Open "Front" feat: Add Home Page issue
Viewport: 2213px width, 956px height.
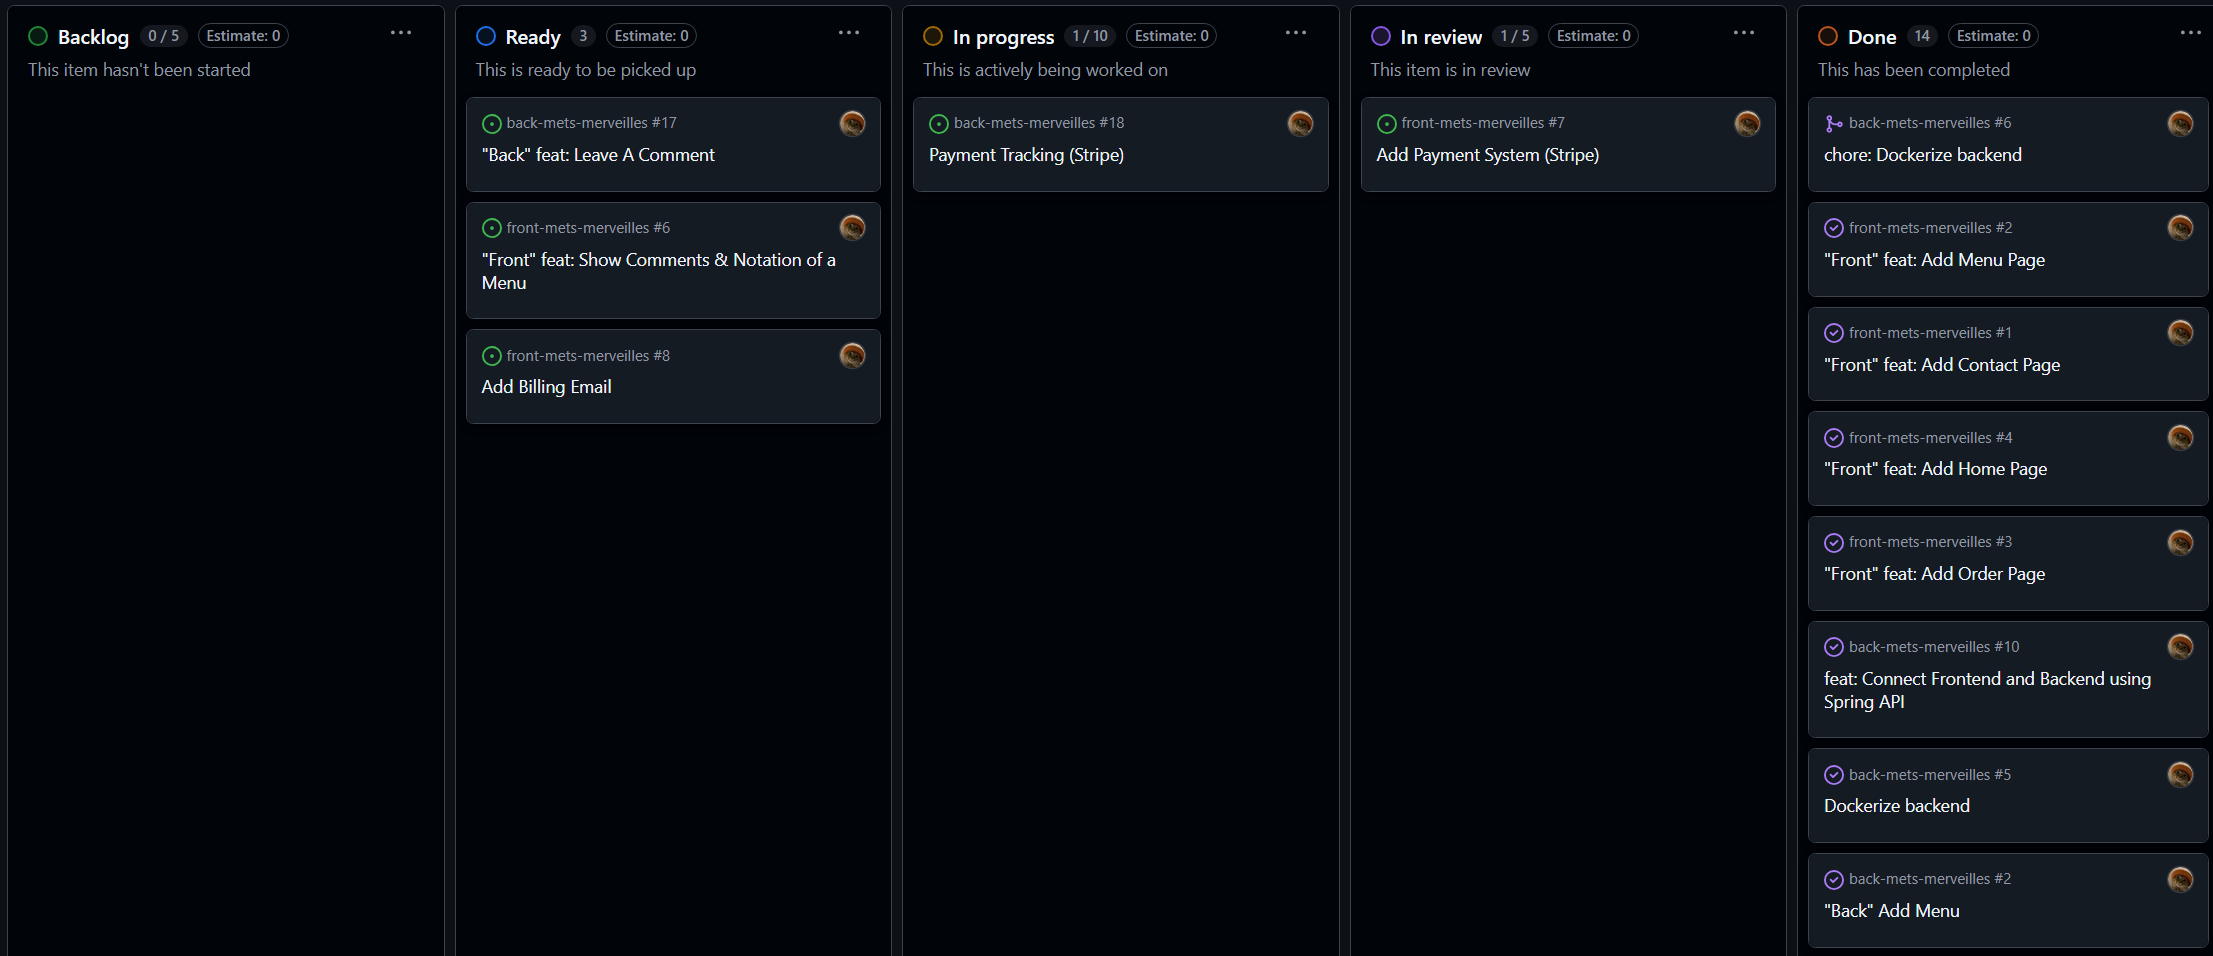[x=1935, y=469]
